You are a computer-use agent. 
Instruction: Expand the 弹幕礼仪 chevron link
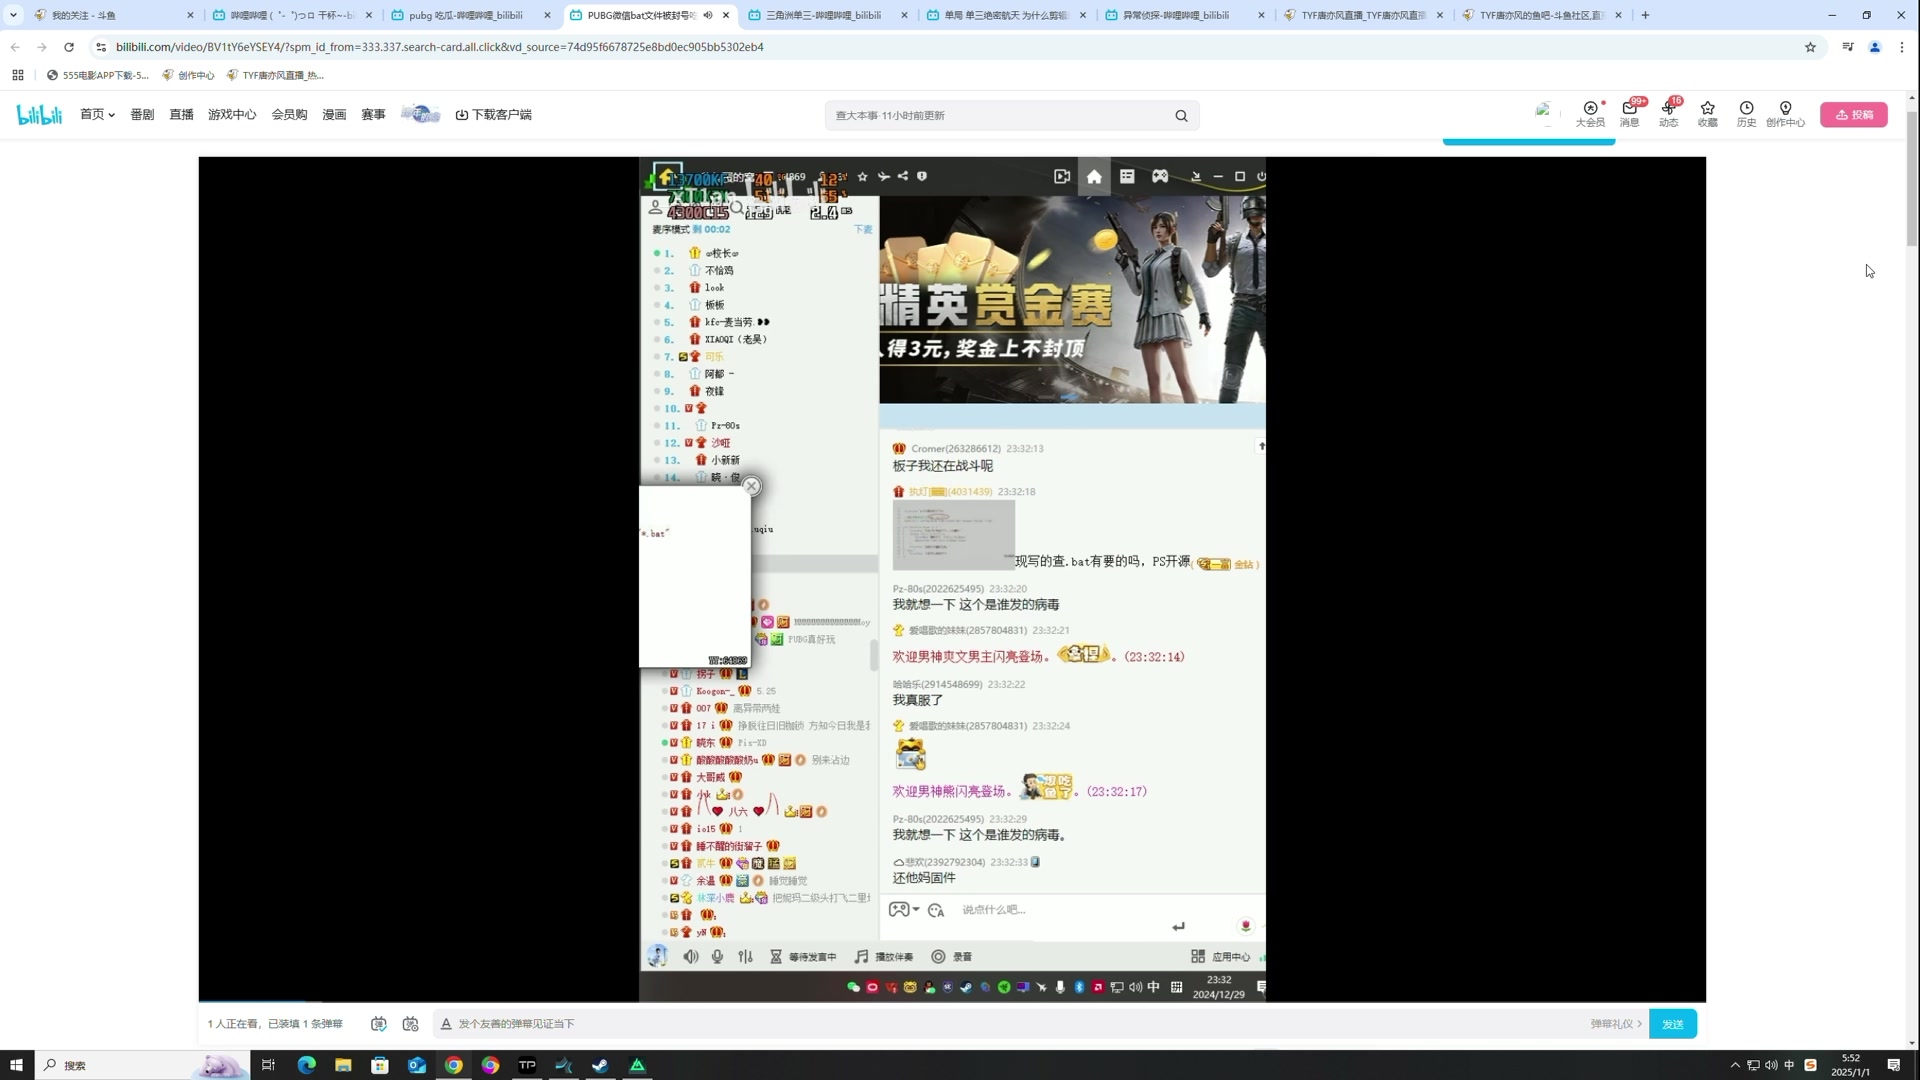[1616, 1024]
